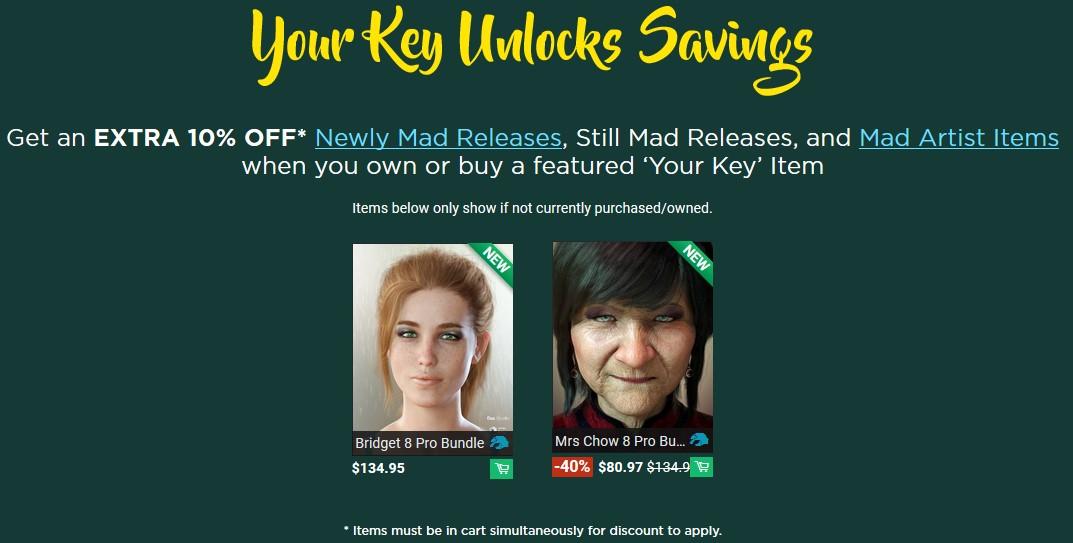Click the $134.95 price under Bridget
The width and height of the screenshot is (1073, 543).
point(378,468)
